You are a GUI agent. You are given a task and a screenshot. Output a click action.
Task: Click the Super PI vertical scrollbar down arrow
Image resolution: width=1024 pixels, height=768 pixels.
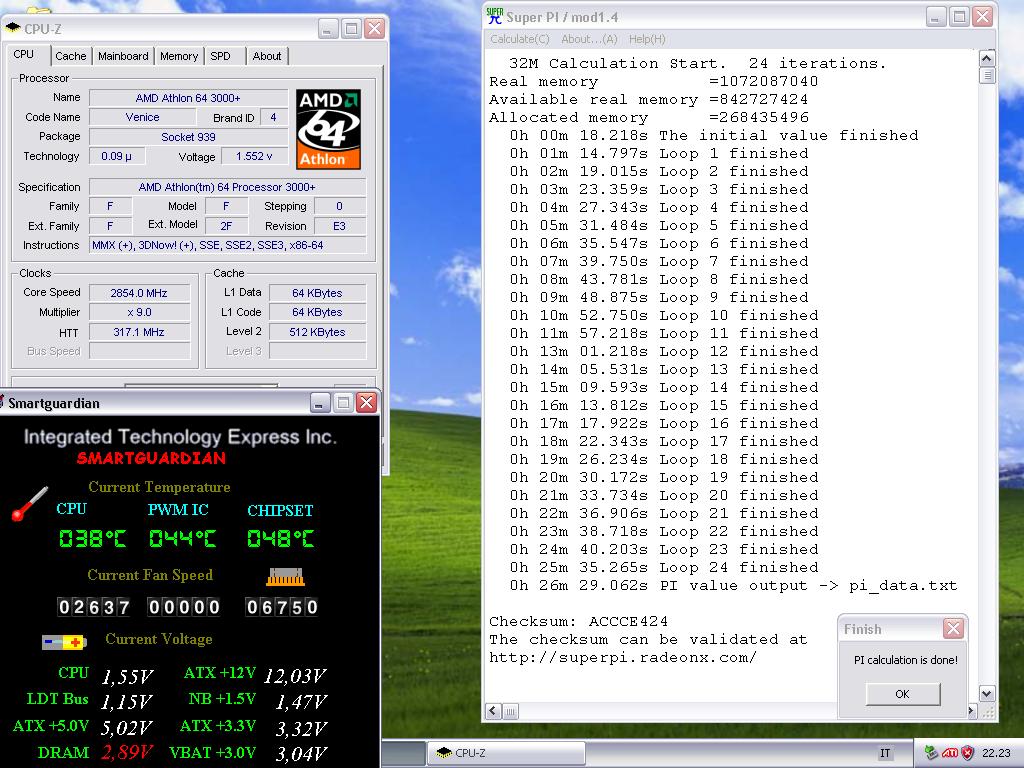click(x=987, y=694)
